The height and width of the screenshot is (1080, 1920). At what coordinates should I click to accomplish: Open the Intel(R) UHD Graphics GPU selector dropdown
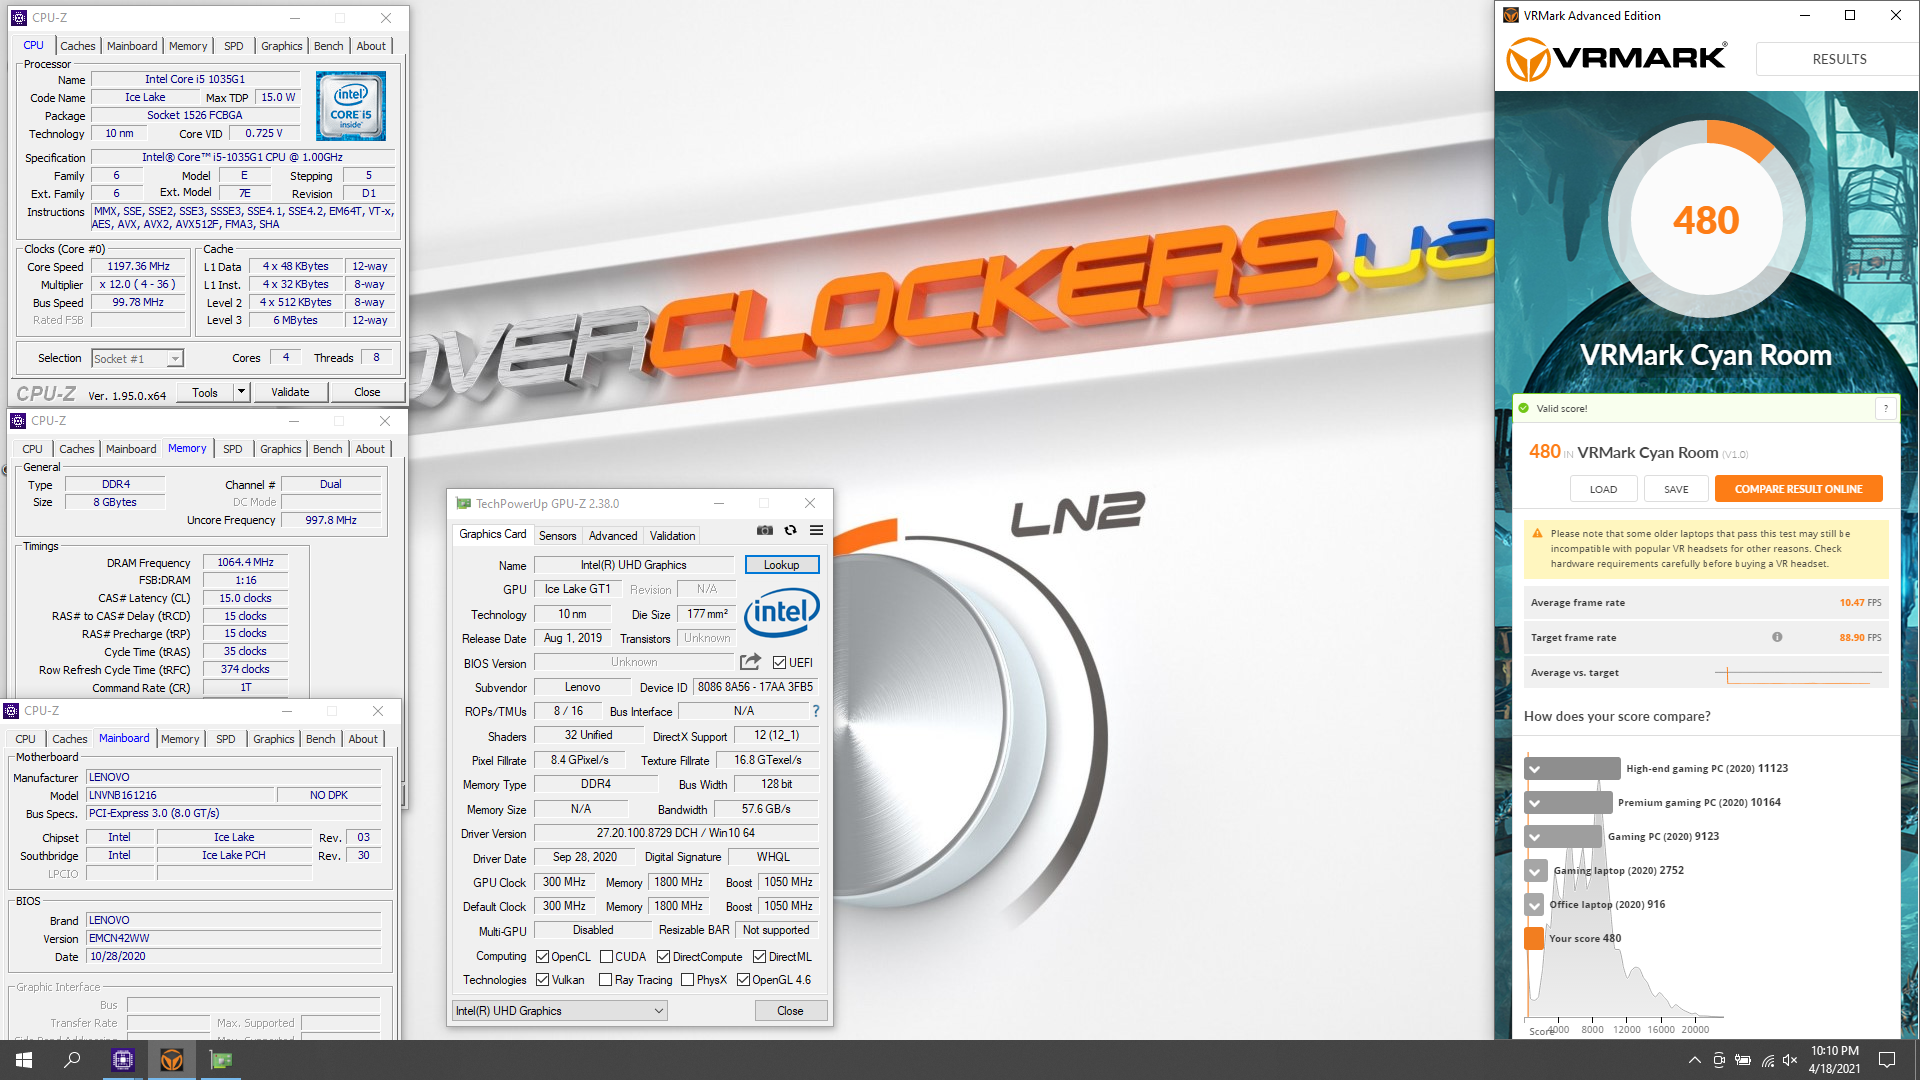coord(560,1011)
